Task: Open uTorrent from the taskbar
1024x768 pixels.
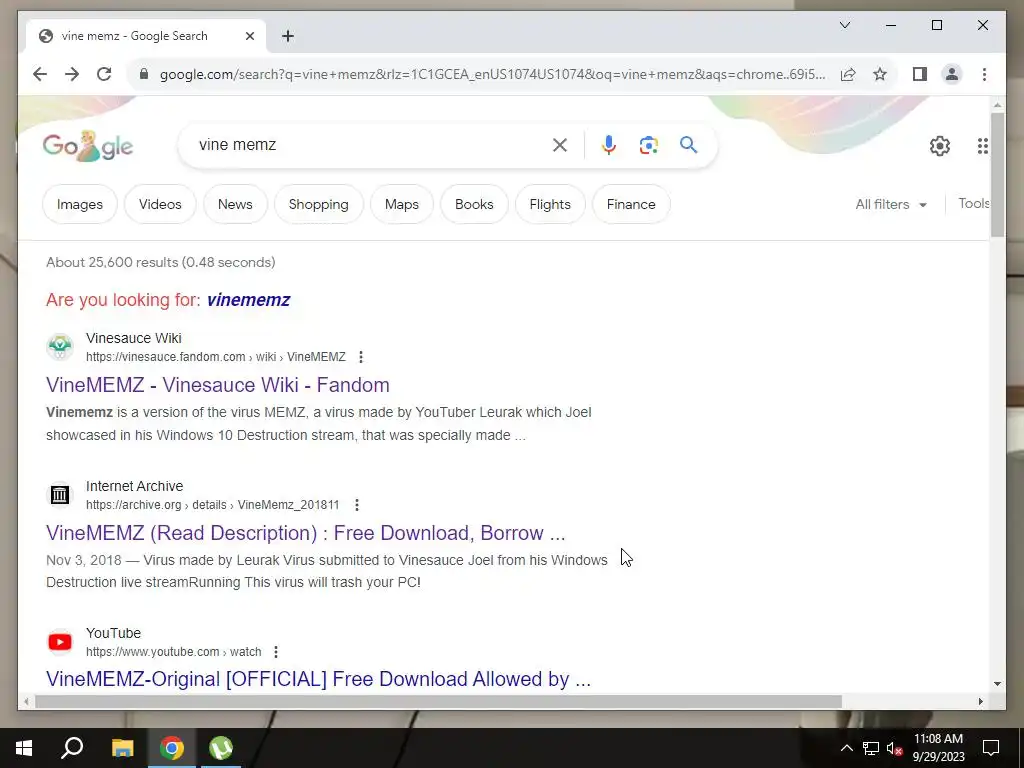Action: pyautogui.click(x=221, y=748)
